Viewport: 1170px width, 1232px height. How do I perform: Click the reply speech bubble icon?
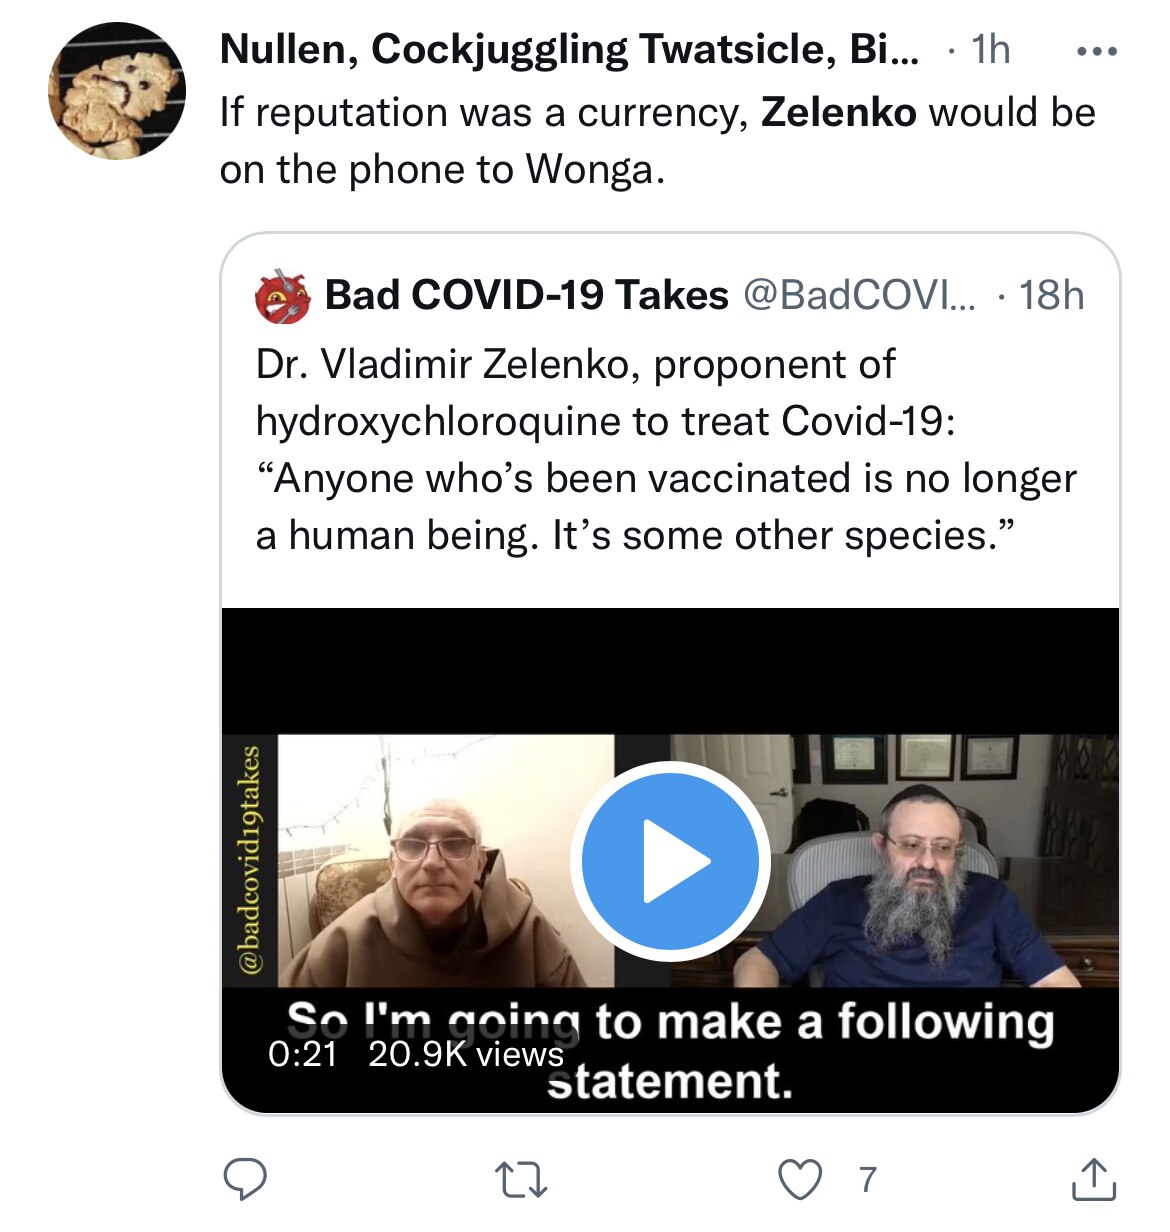[244, 1179]
